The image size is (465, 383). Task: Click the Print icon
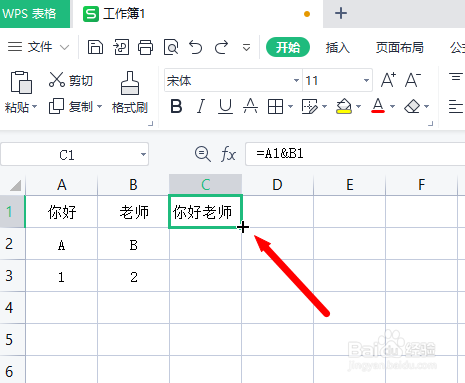click(x=146, y=47)
